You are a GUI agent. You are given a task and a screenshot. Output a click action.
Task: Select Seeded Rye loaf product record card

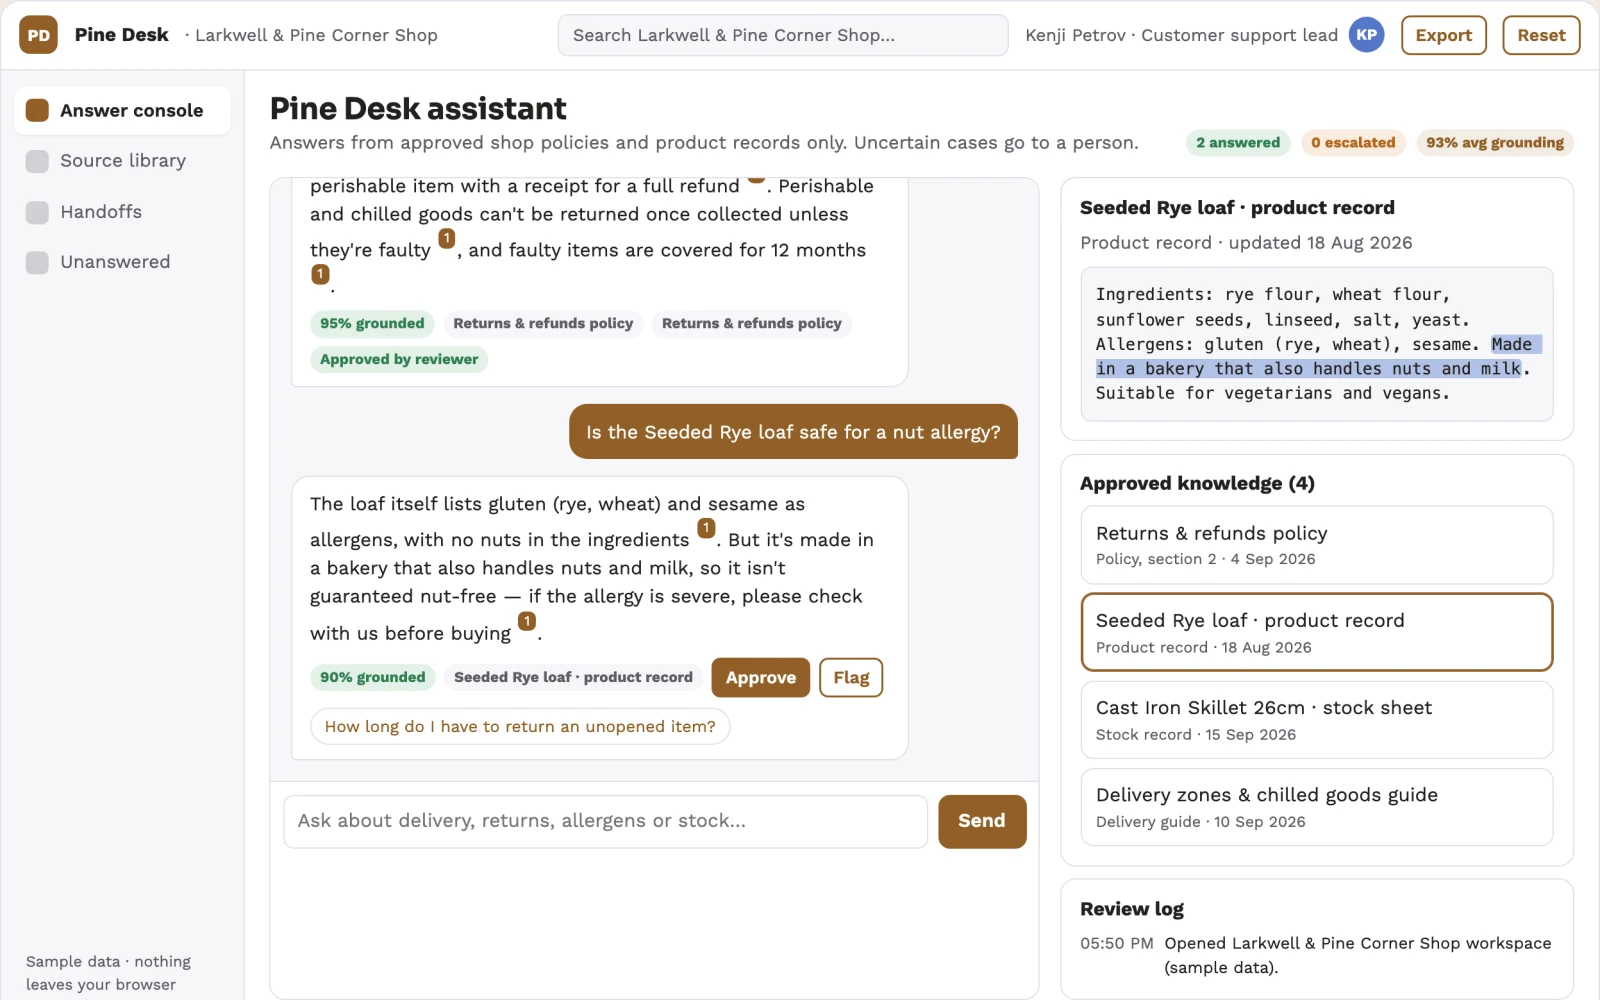click(1317, 632)
